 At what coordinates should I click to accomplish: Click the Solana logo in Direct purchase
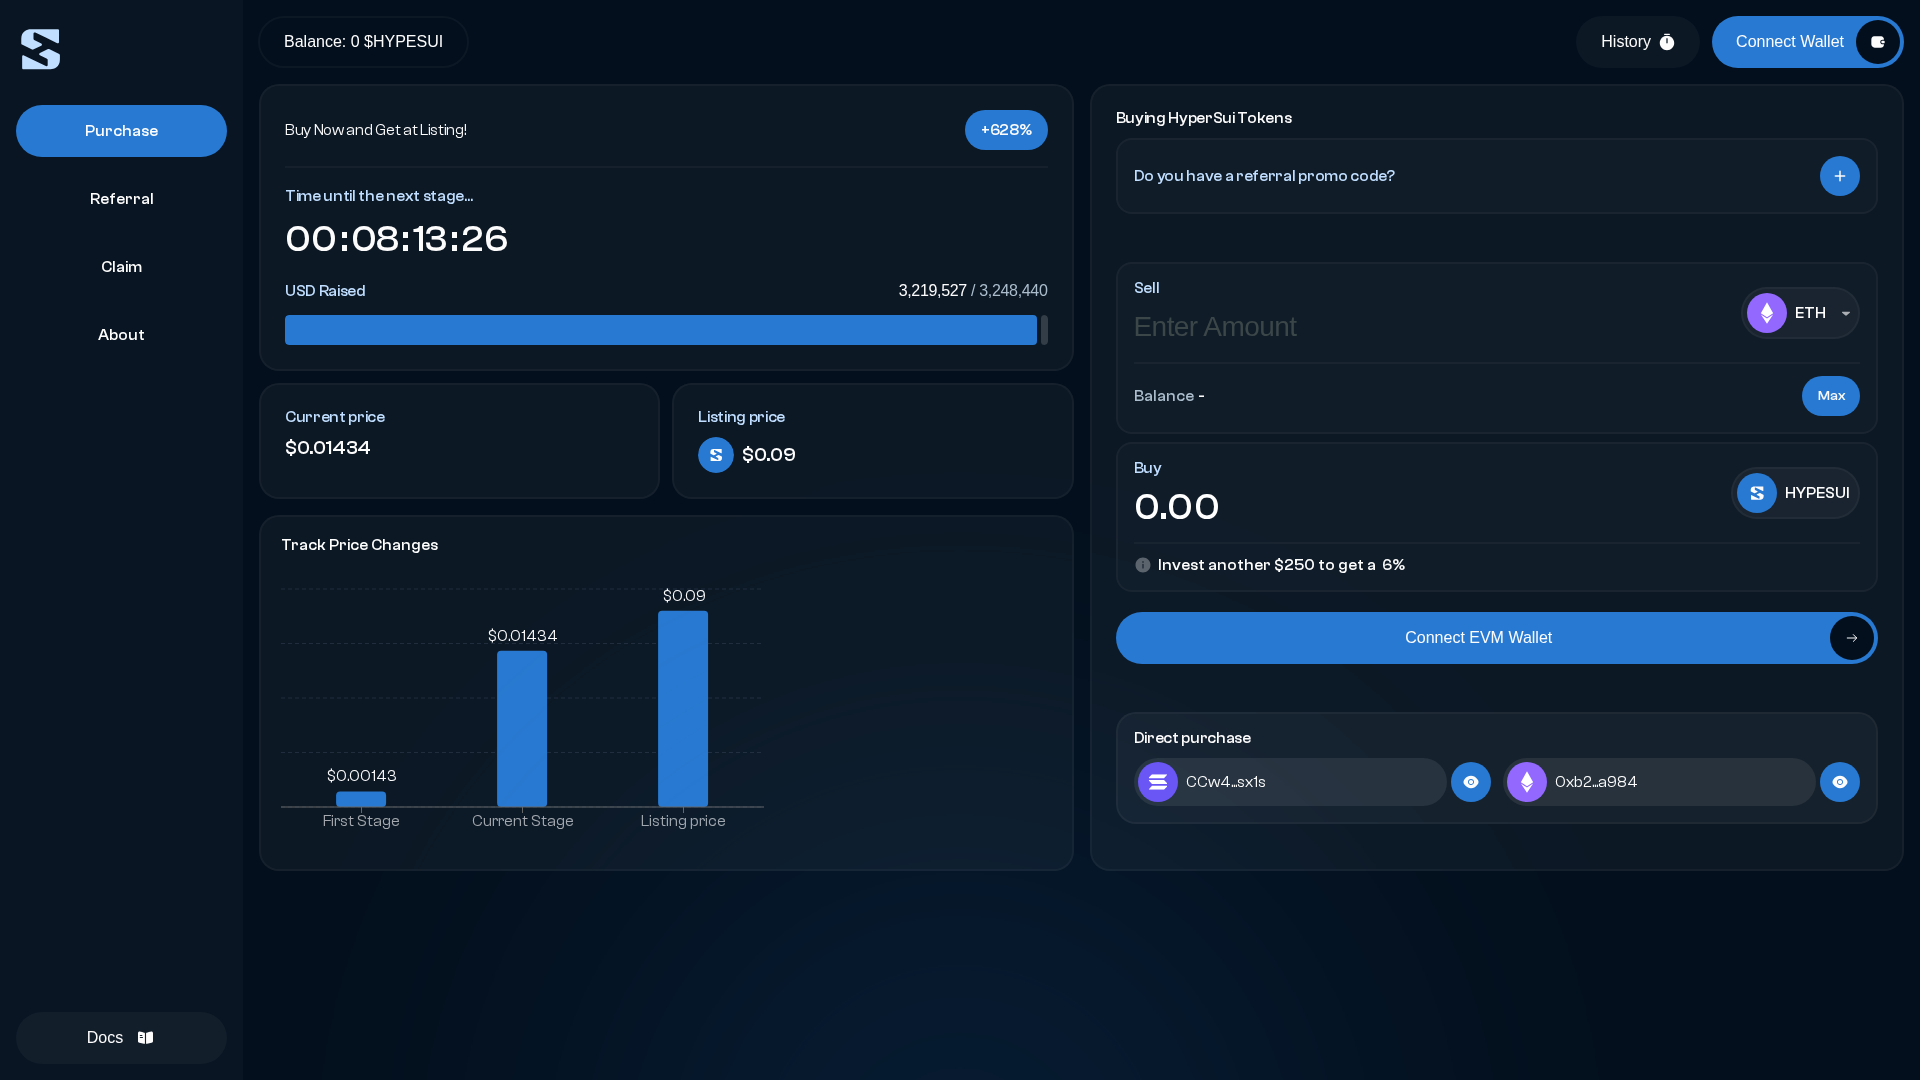coord(1158,782)
